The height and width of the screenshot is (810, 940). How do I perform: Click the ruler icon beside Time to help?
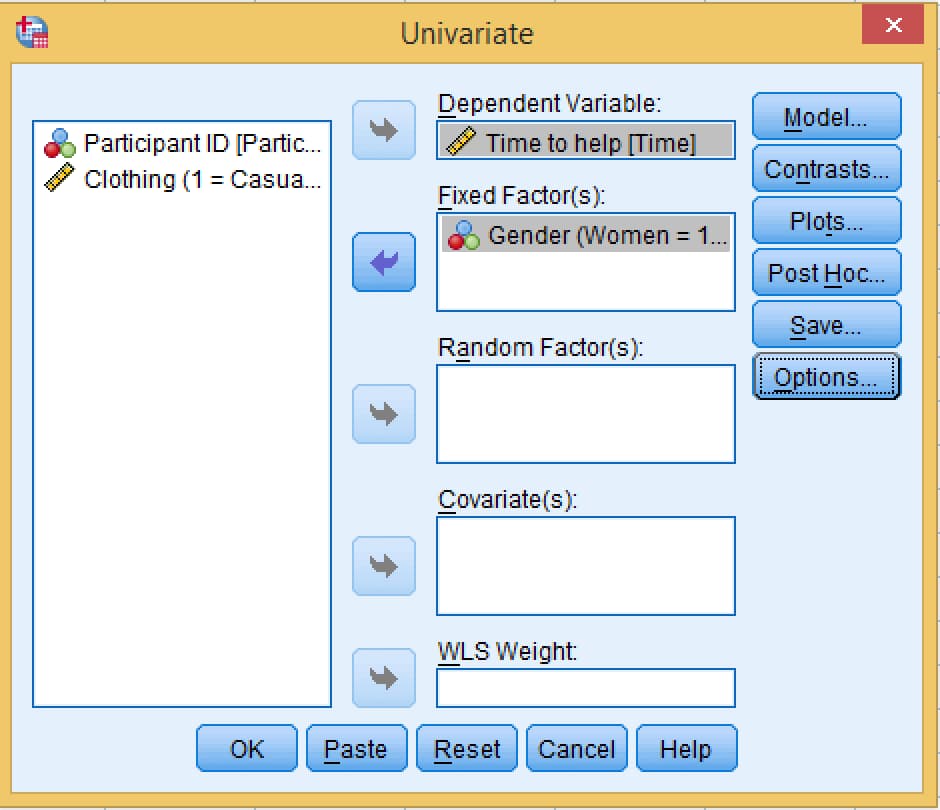click(461, 141)
